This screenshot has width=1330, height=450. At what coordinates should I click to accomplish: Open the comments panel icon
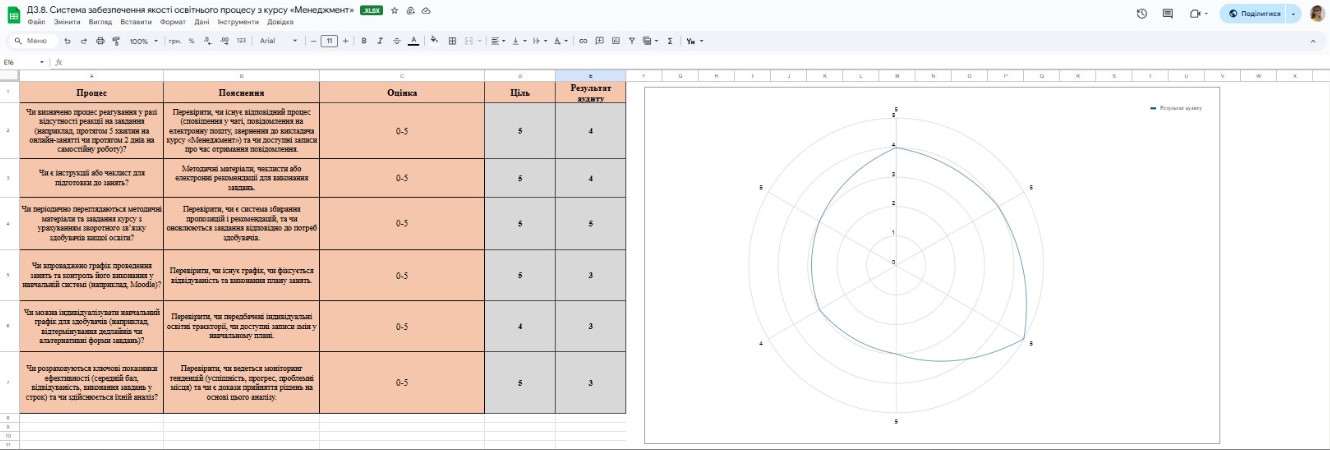(x=1168, y=14)
